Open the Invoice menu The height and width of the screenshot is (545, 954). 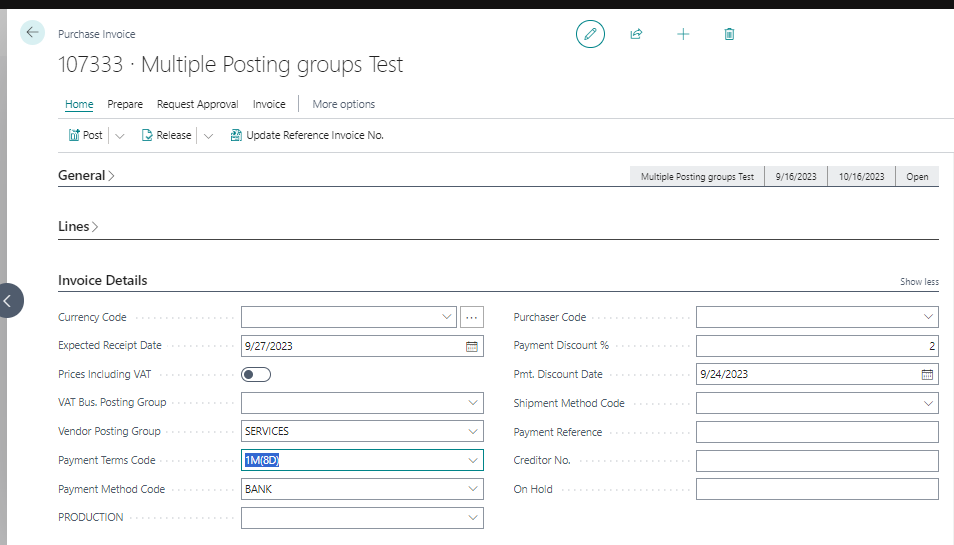coord(269,104)
